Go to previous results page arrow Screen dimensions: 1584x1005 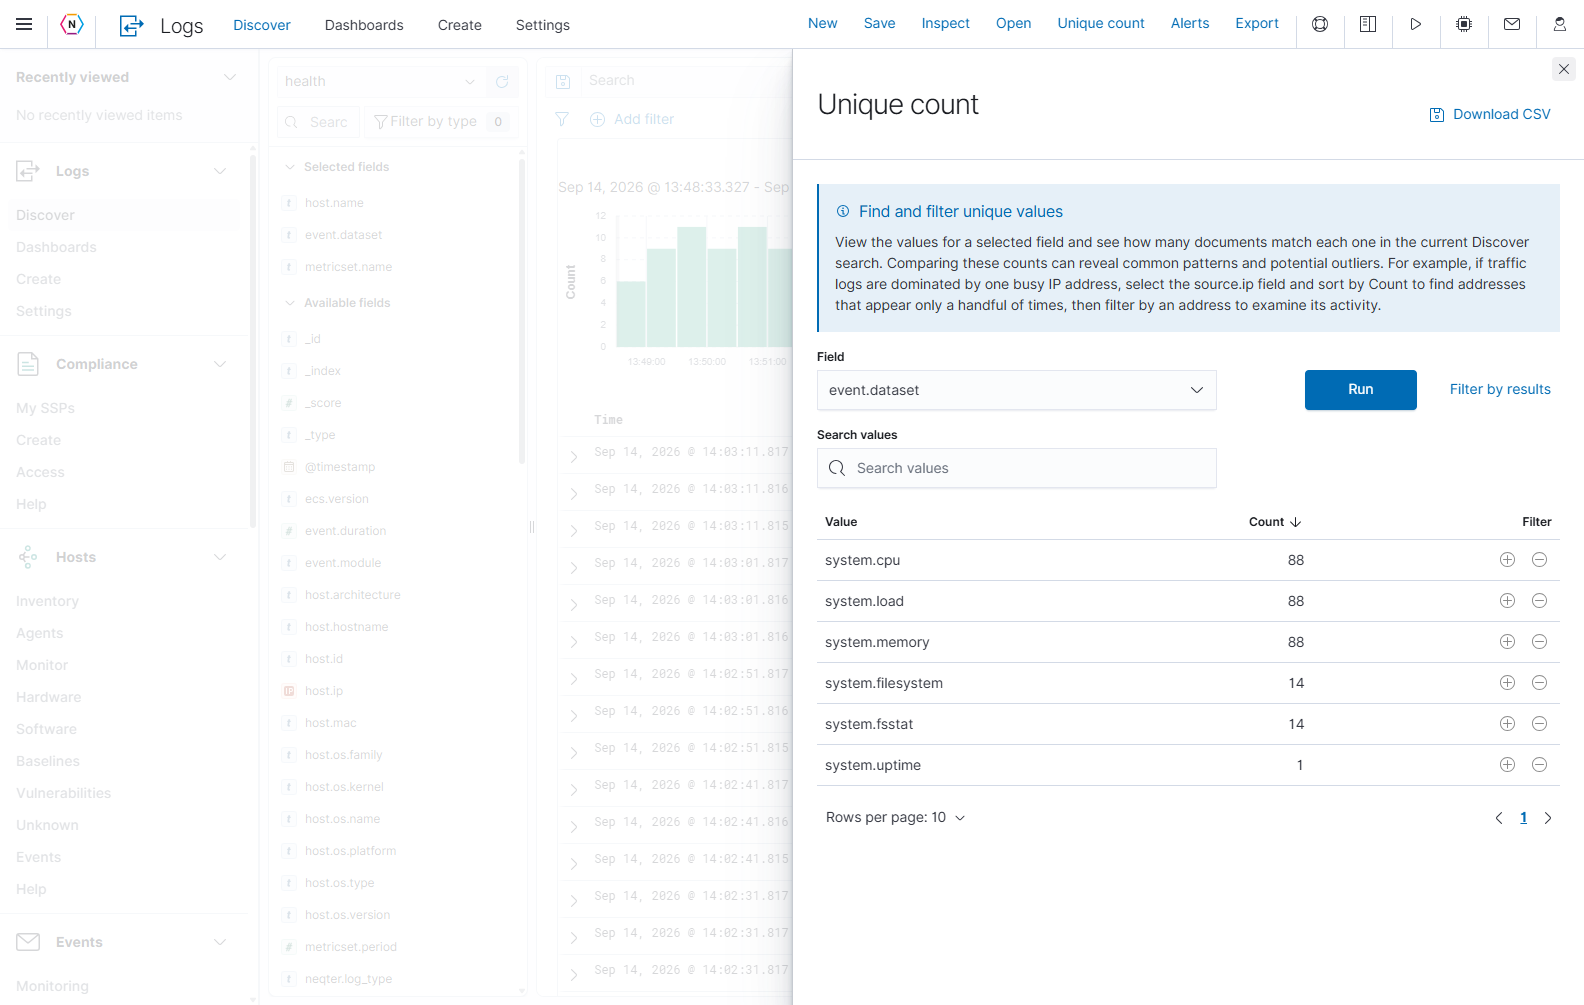1499,818
